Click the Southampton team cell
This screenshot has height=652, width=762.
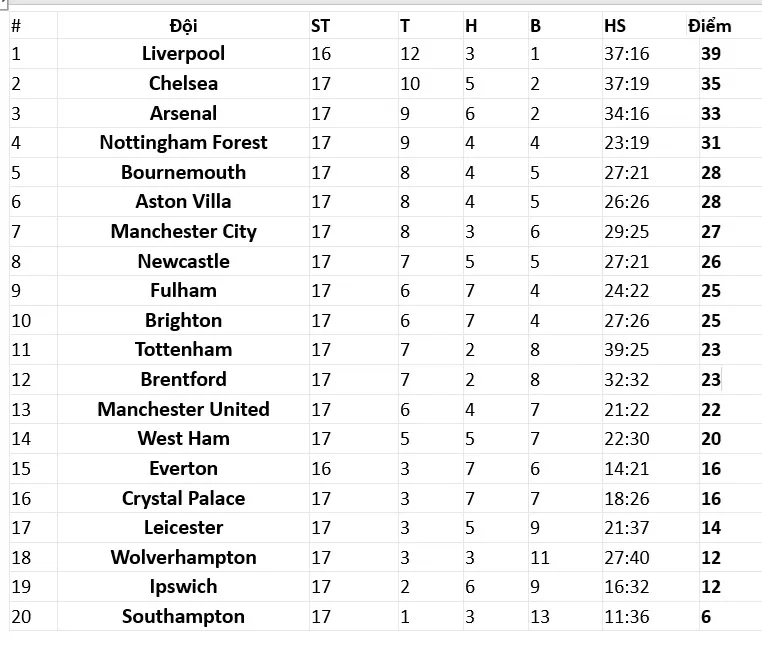point(183,617)
